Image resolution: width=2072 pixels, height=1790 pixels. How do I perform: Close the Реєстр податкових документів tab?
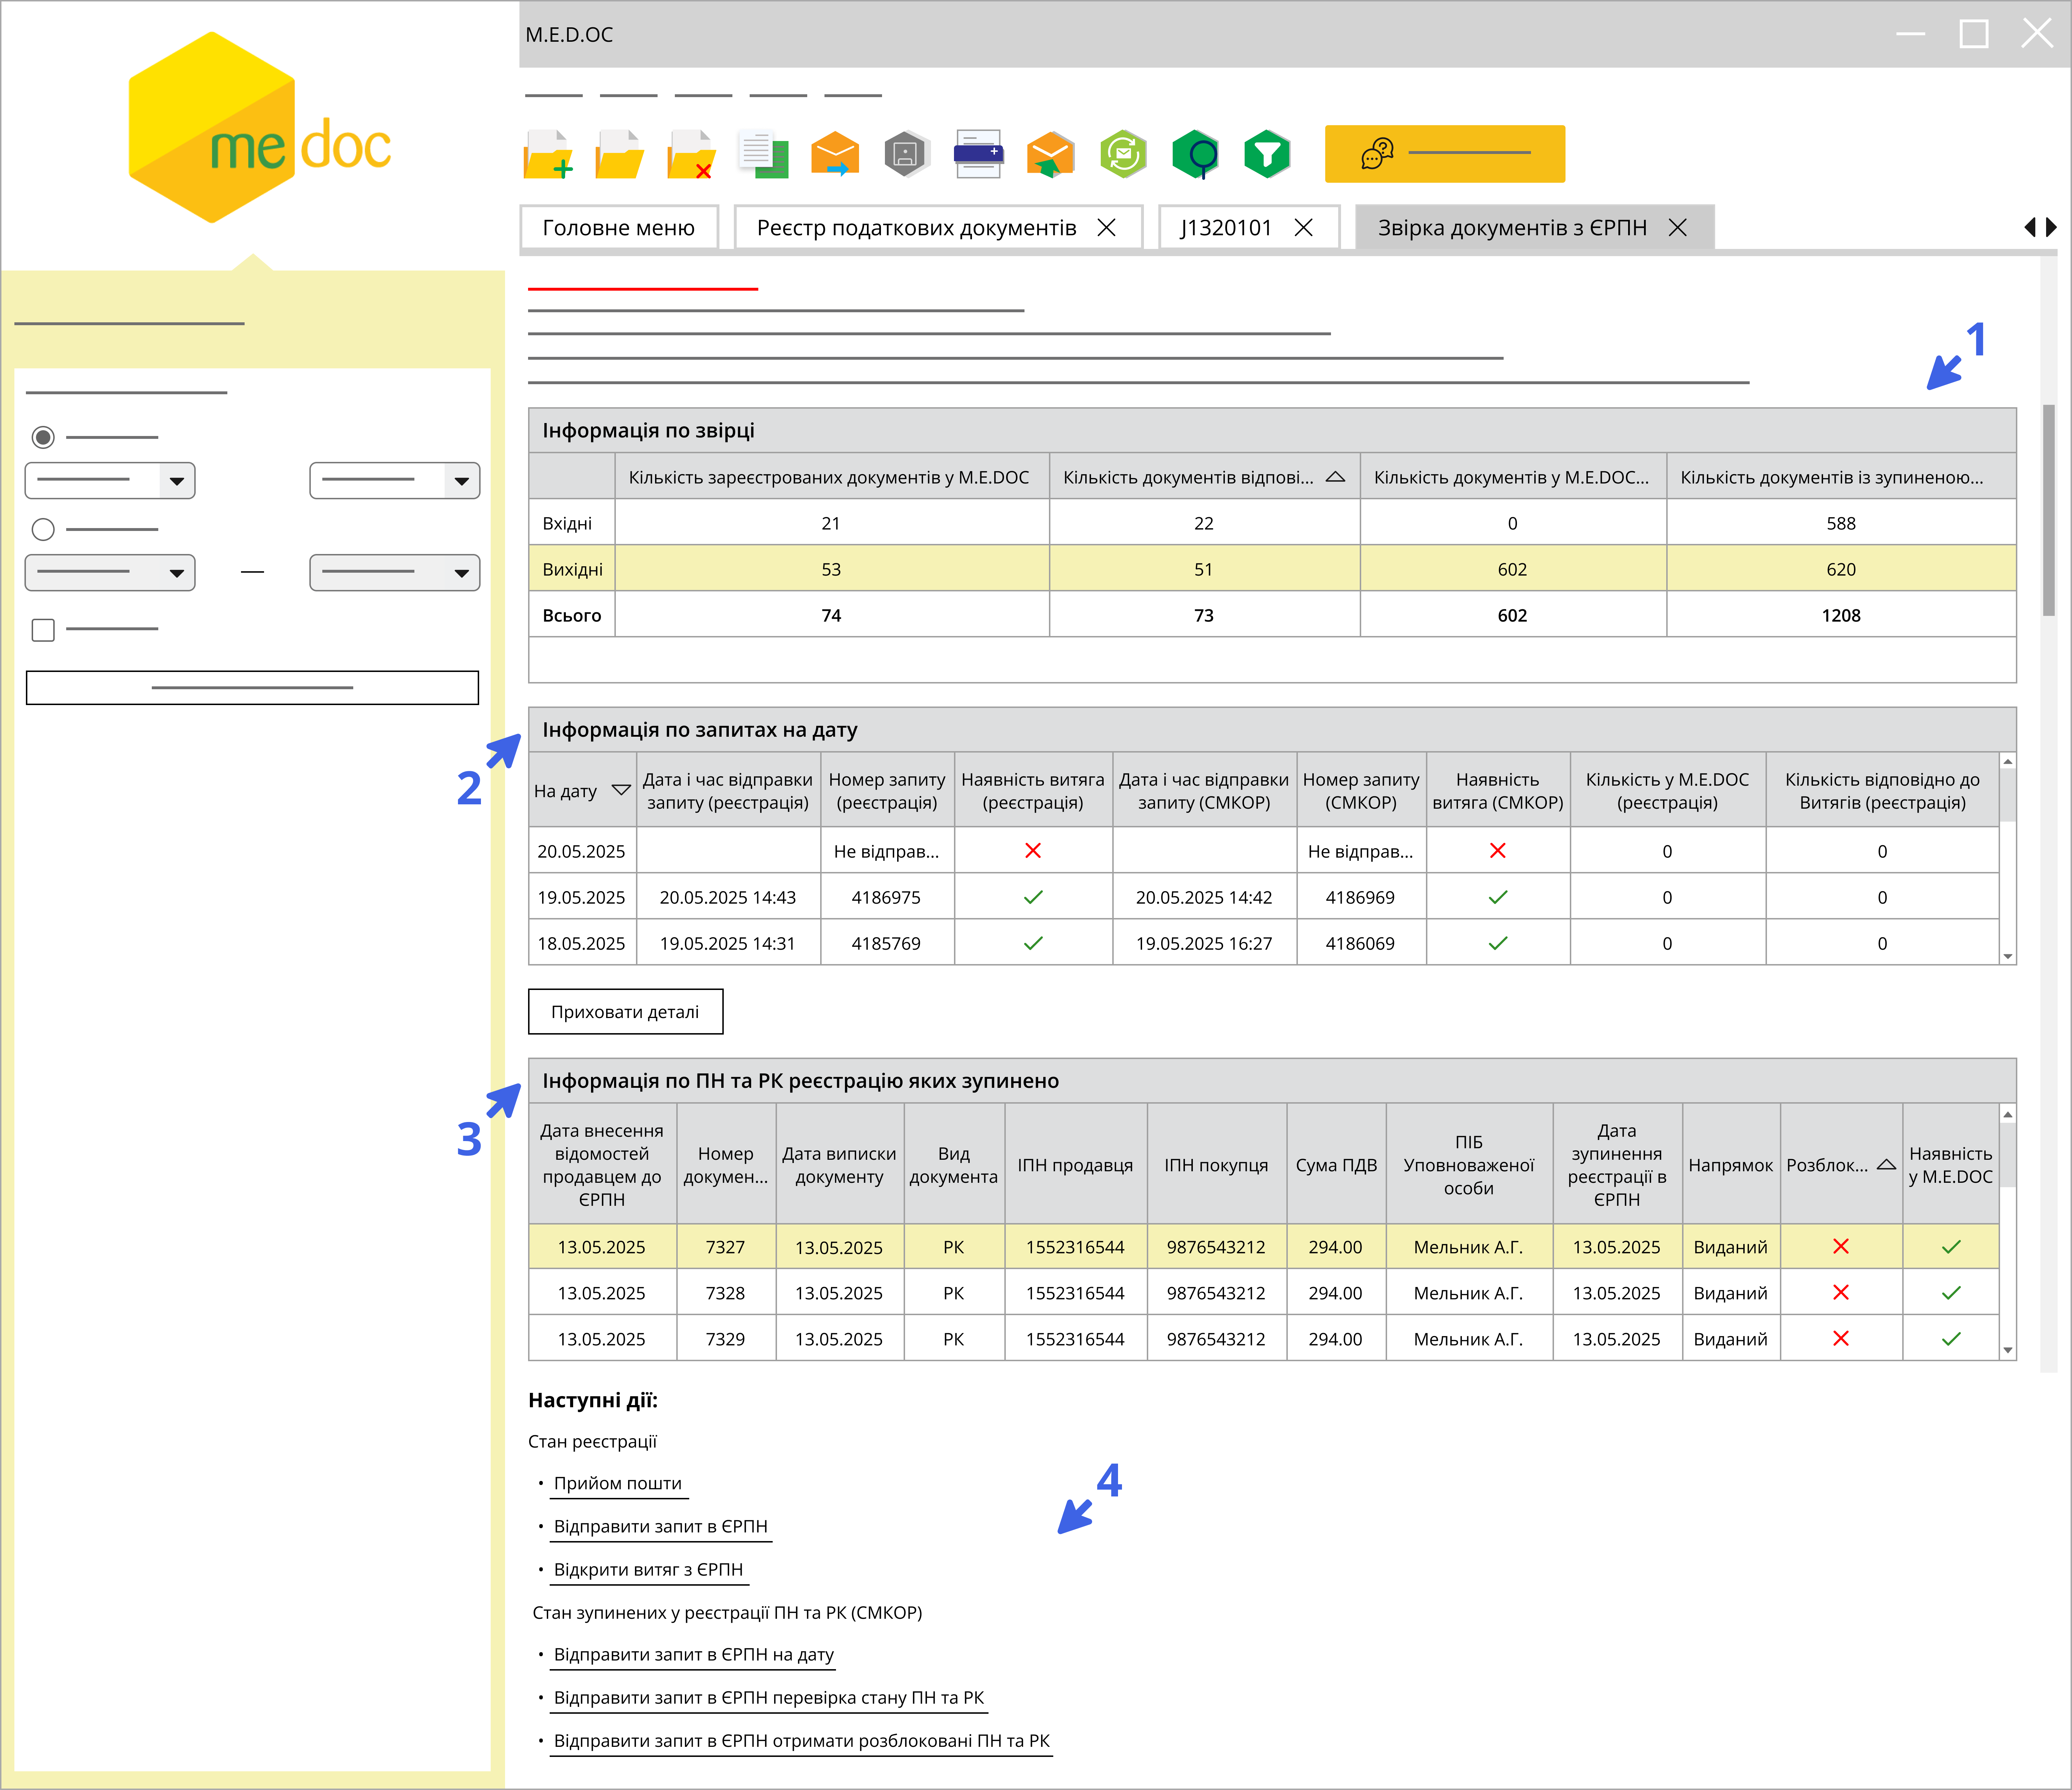coord(1106,228)
